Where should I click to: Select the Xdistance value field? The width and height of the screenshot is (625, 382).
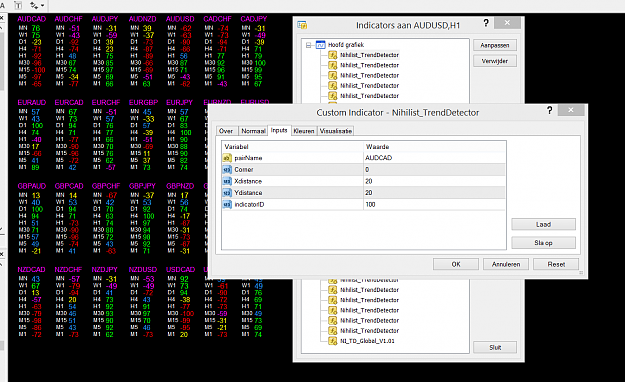click(x=434, y=181)
